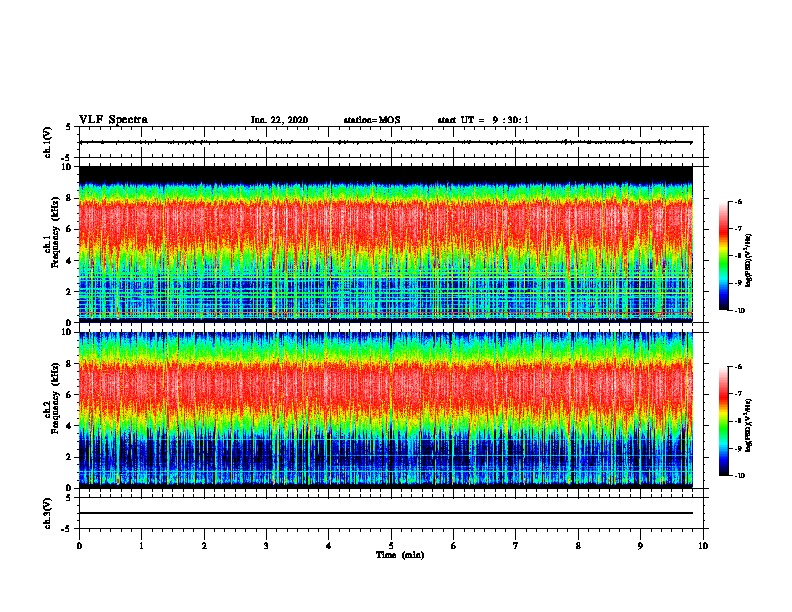Click the "ch.3(V)" waveform axis label
Screen dimensions: 792x612
[x=48, y=513]
